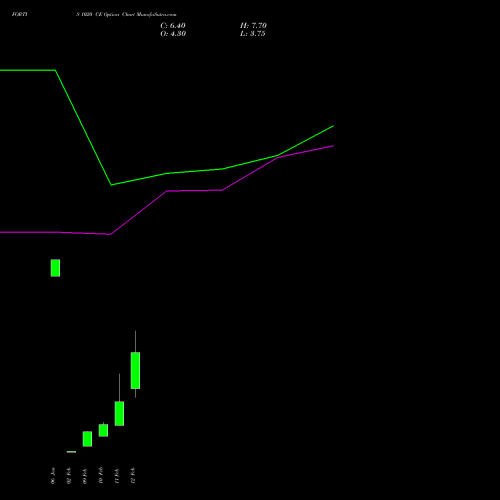
Task: Select the 11 Feb candlestick with long wick
Action: click(x=119, y=413)
